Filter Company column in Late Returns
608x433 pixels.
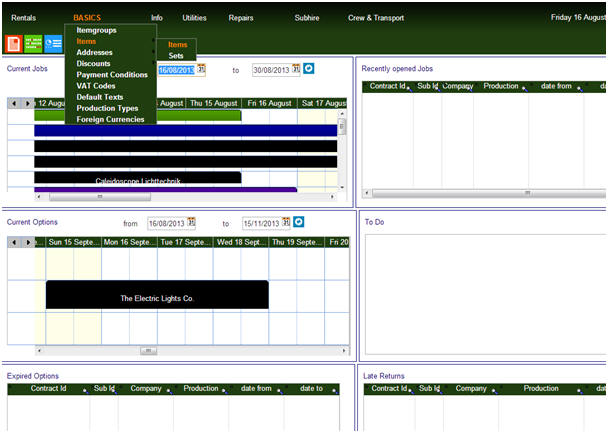click(x=494, y=391)
